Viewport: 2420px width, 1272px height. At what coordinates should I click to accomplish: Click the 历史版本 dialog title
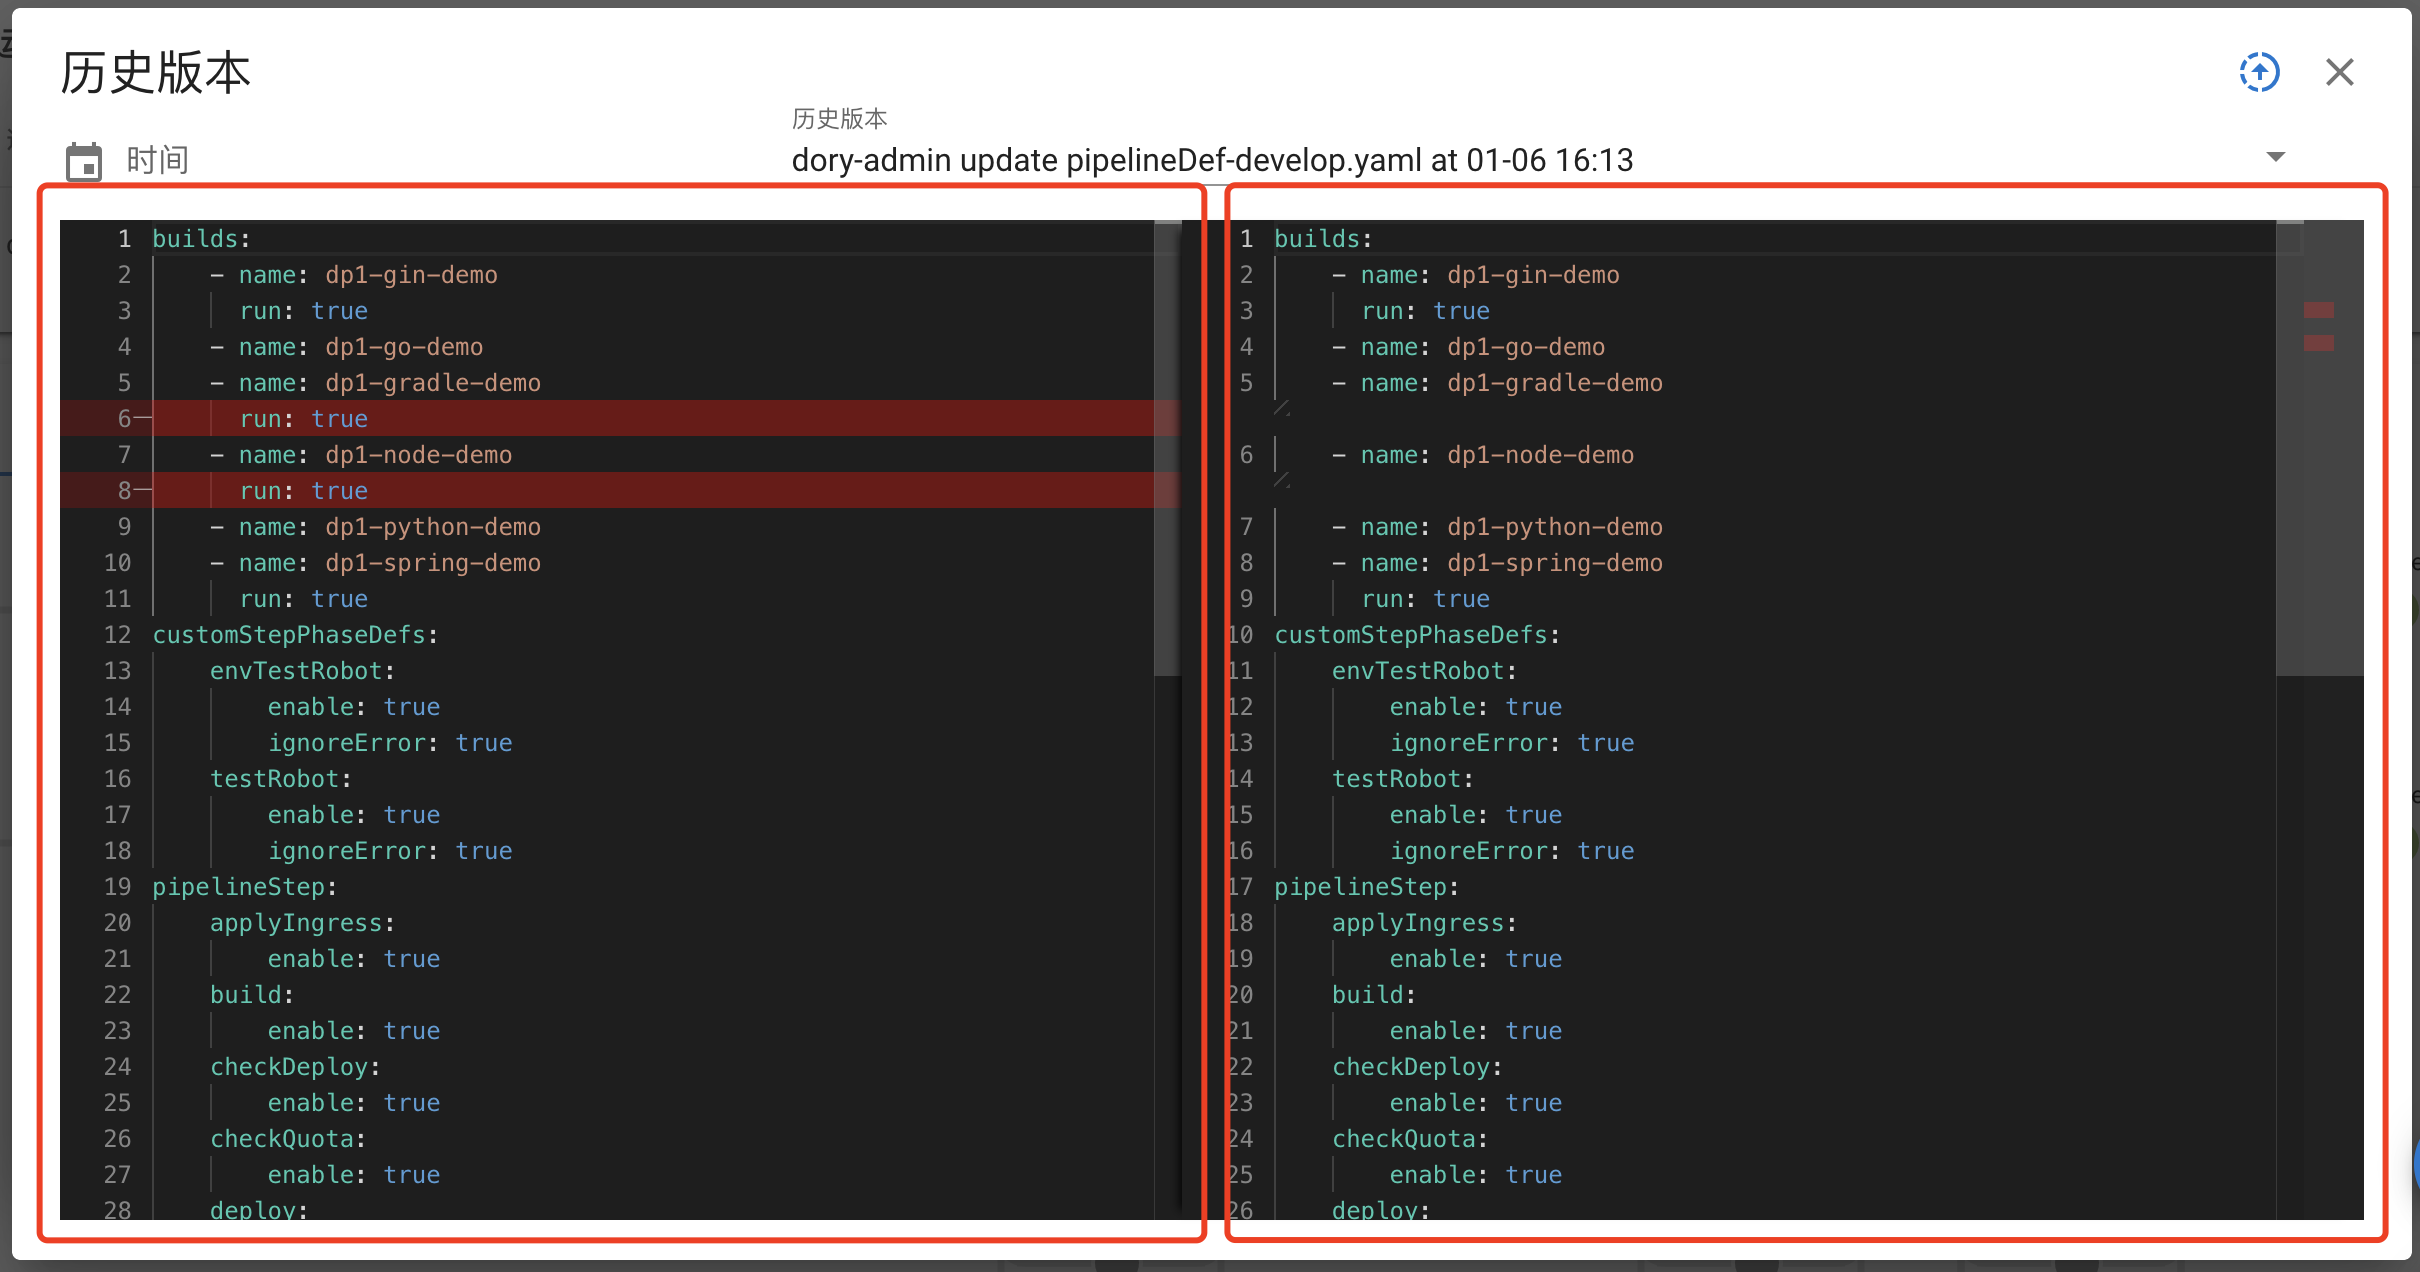(x=154, y=72)
